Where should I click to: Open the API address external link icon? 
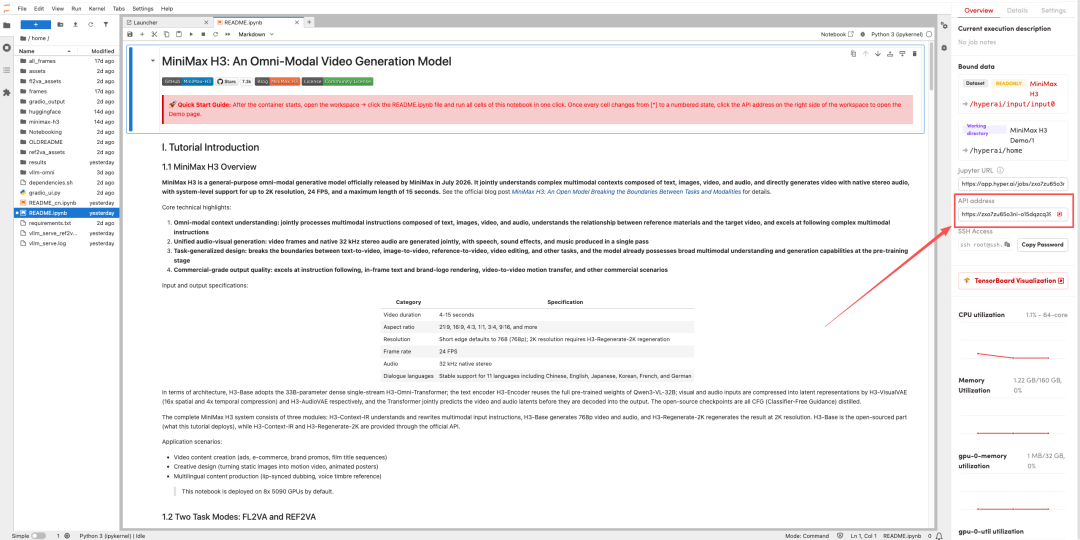click(1059, 214)
